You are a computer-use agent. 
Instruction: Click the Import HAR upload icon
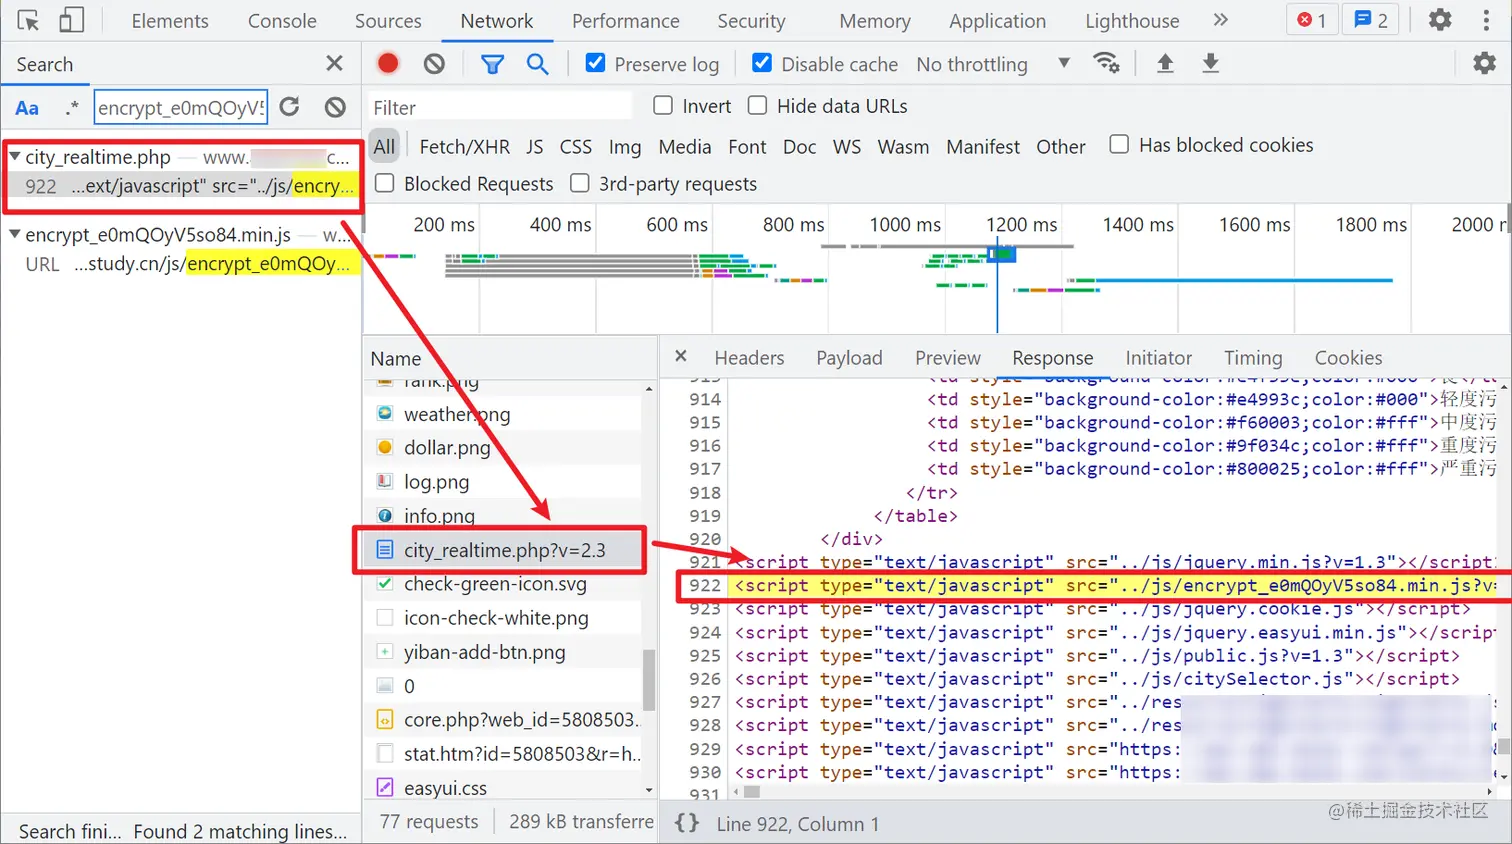(1165, 64)
